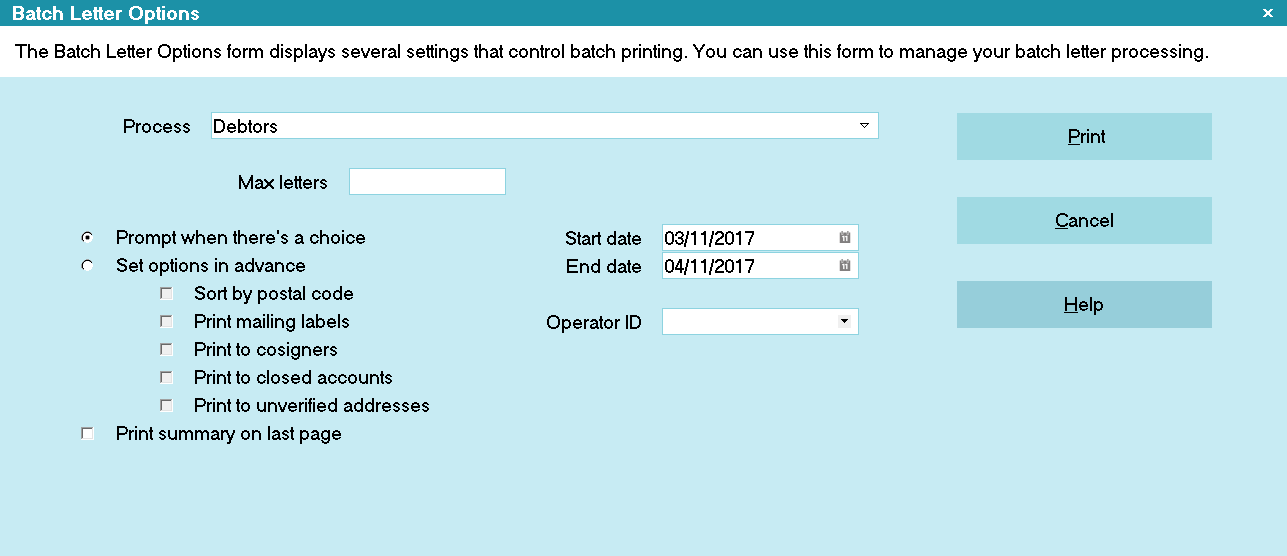Enable Print to closed accounts checkbox

tap(167, 378)
